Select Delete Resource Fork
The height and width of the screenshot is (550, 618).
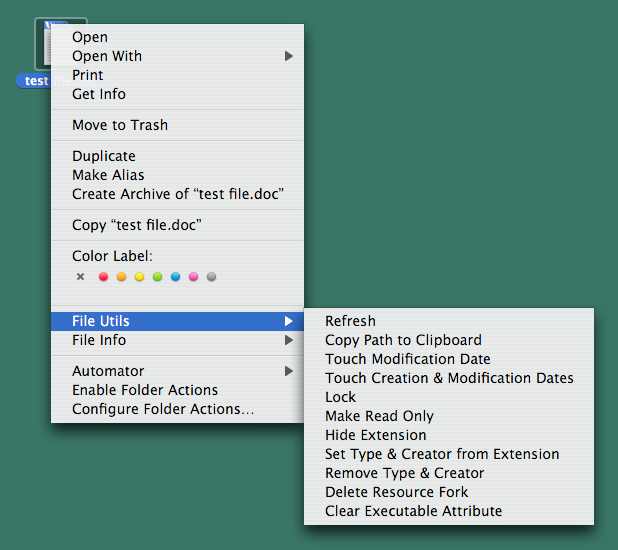click(396, 492)
